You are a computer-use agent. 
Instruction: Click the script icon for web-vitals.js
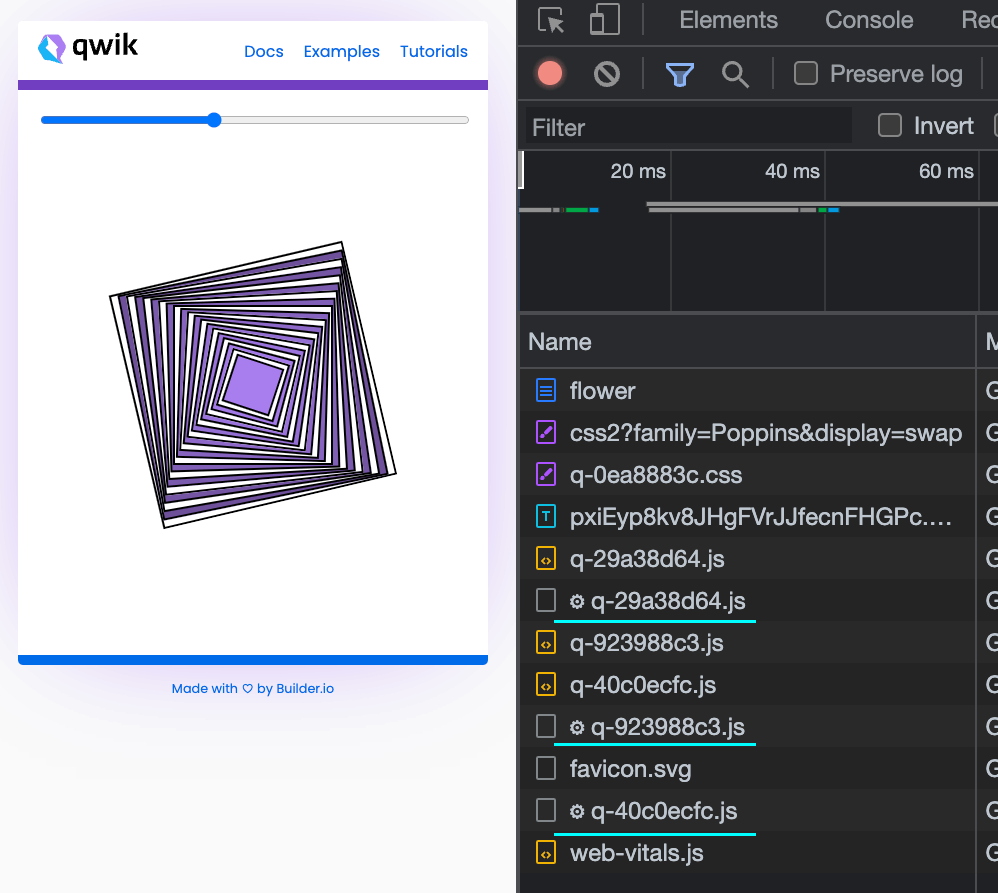pos(545,852)
